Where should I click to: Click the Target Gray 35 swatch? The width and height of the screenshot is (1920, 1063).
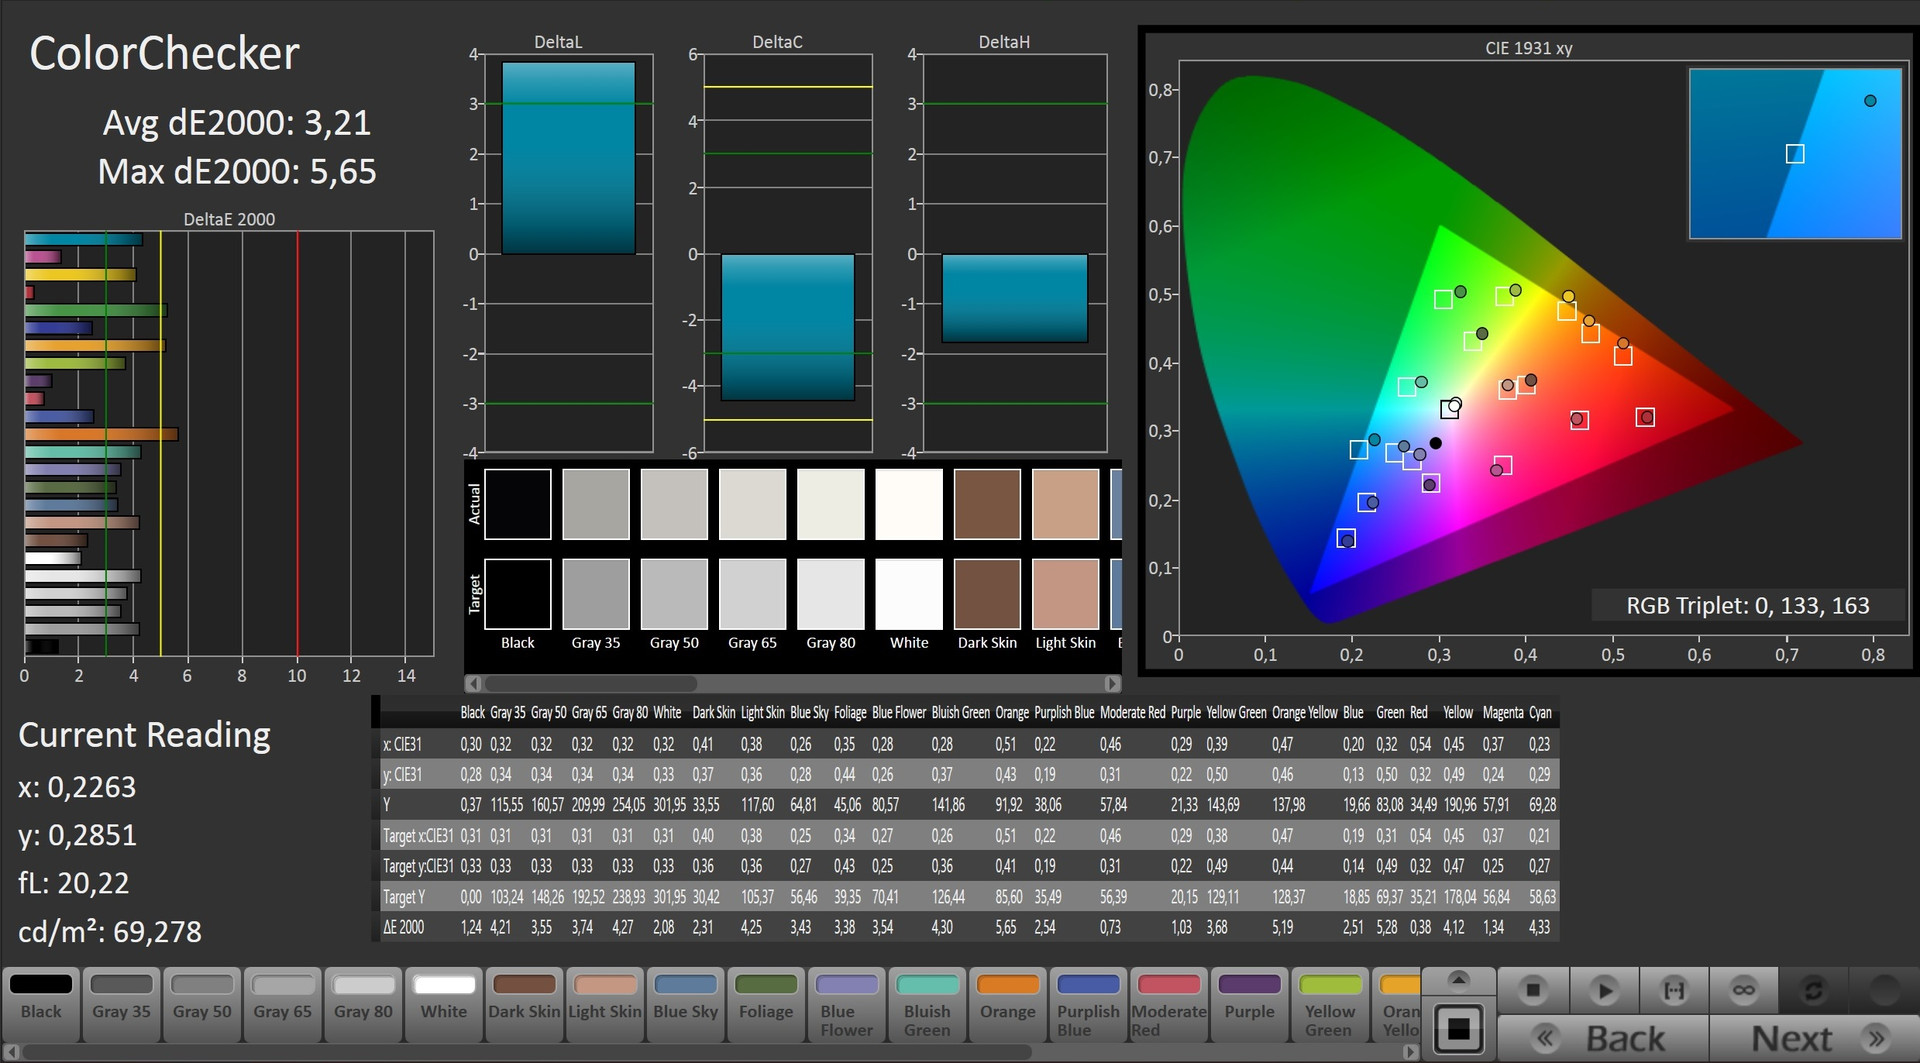pos(596,594)
